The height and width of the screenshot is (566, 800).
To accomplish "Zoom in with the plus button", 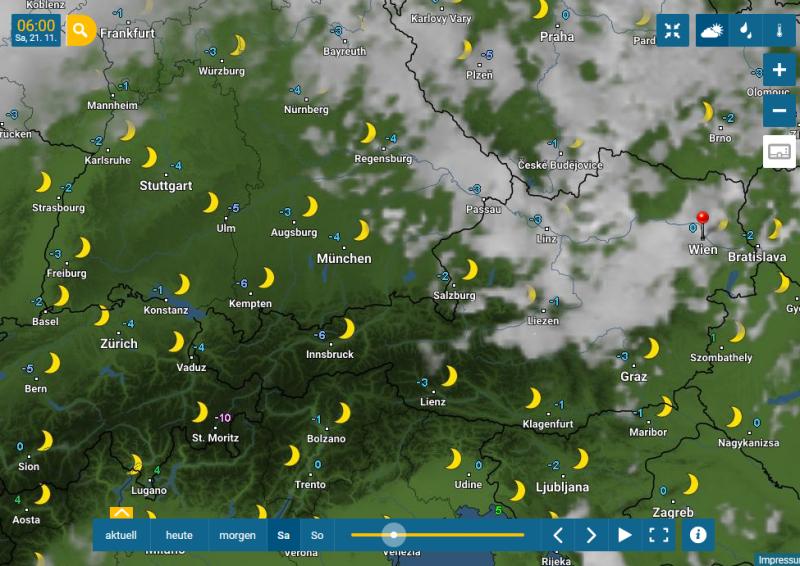I will click(x=779, y=69).
